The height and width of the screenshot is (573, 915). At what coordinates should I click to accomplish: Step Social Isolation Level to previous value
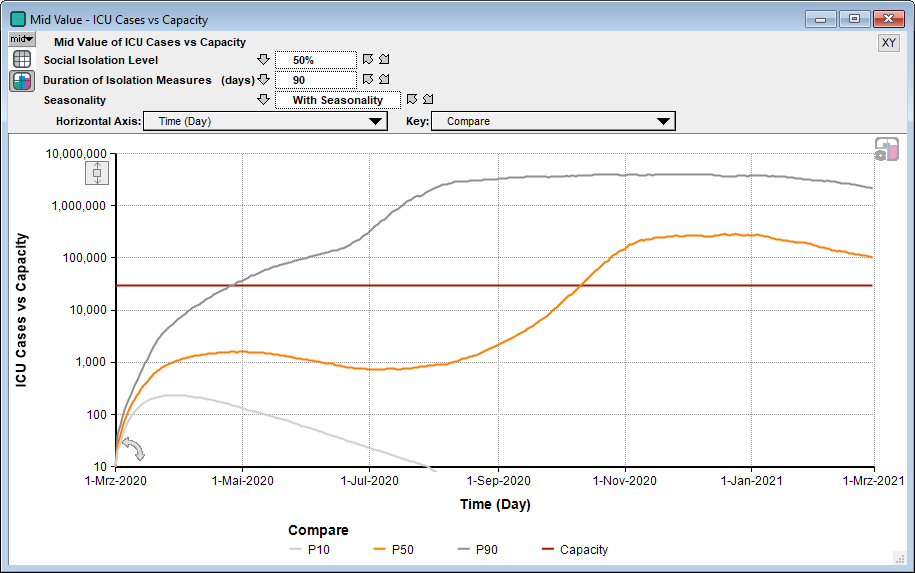click(x=368, y=59)
